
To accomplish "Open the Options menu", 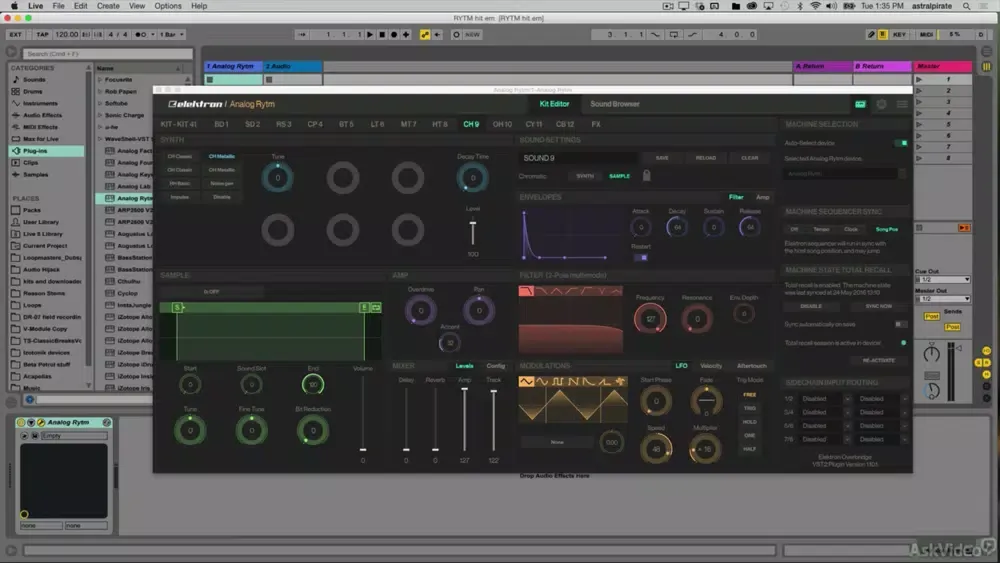I will pyautogui.click(x=168, y=6).
